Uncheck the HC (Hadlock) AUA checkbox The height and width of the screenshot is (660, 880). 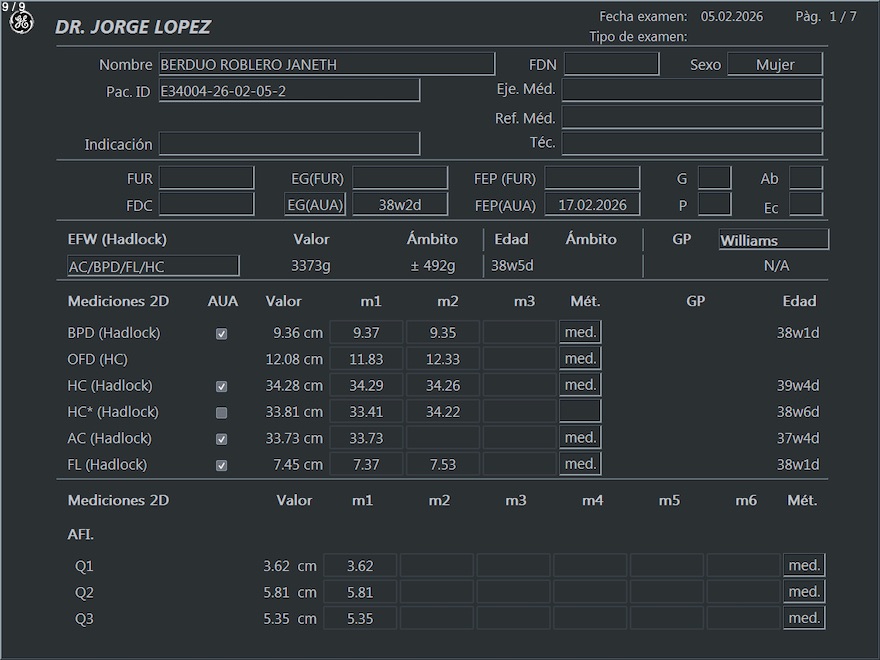click(221, 386)
